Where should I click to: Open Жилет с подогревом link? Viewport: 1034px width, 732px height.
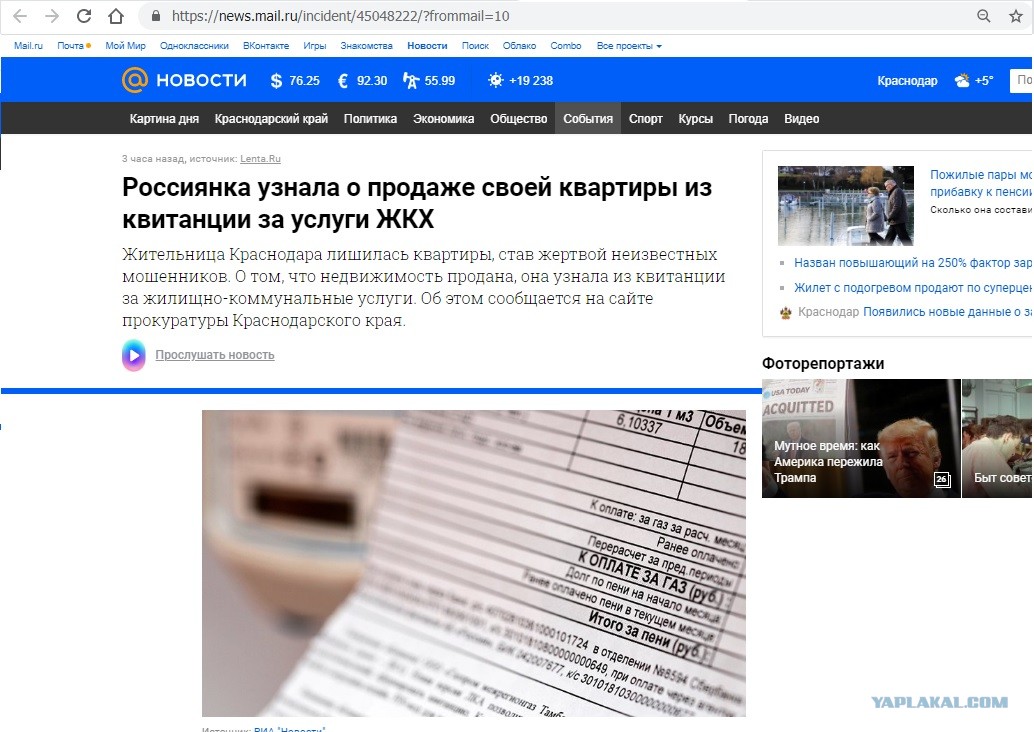913,288
